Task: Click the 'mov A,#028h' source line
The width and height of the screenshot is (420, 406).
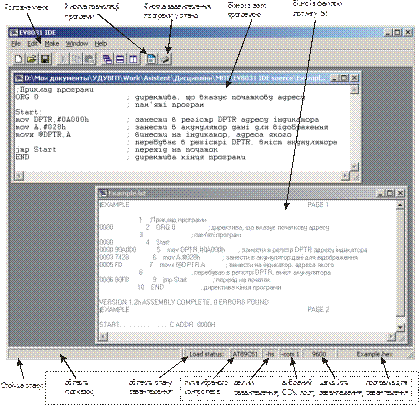Action: (41, 127)
